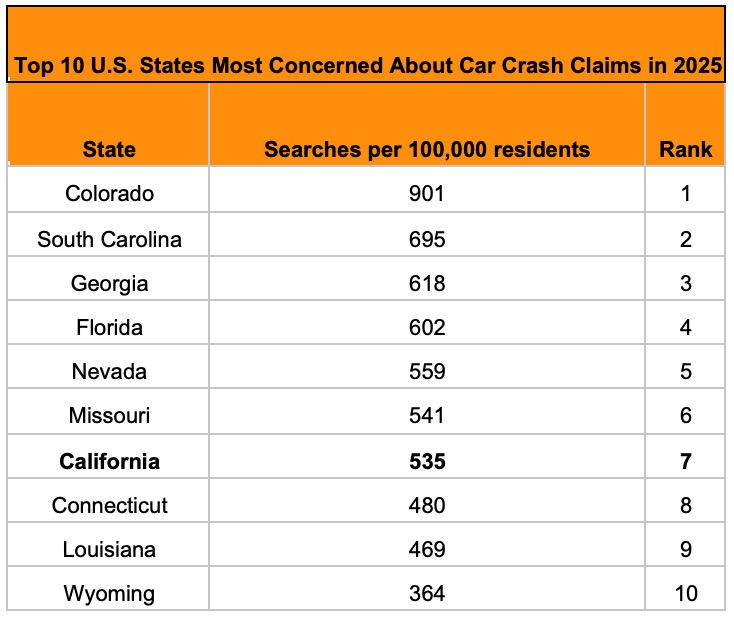Select the Nevada state cell

(109, 371)
